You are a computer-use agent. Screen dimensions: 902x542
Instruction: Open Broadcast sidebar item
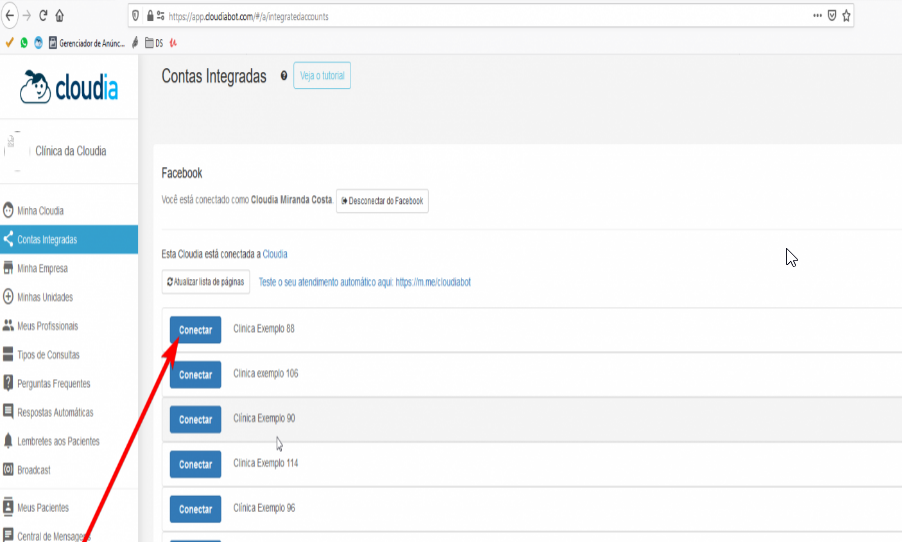pyautogui.click(x=68, y=470)
